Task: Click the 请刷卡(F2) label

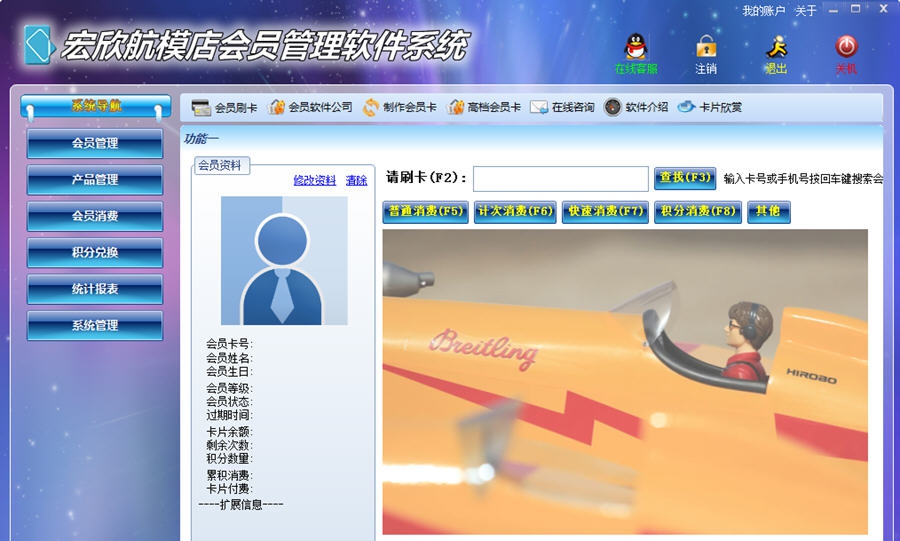Action: pos(426,177)
